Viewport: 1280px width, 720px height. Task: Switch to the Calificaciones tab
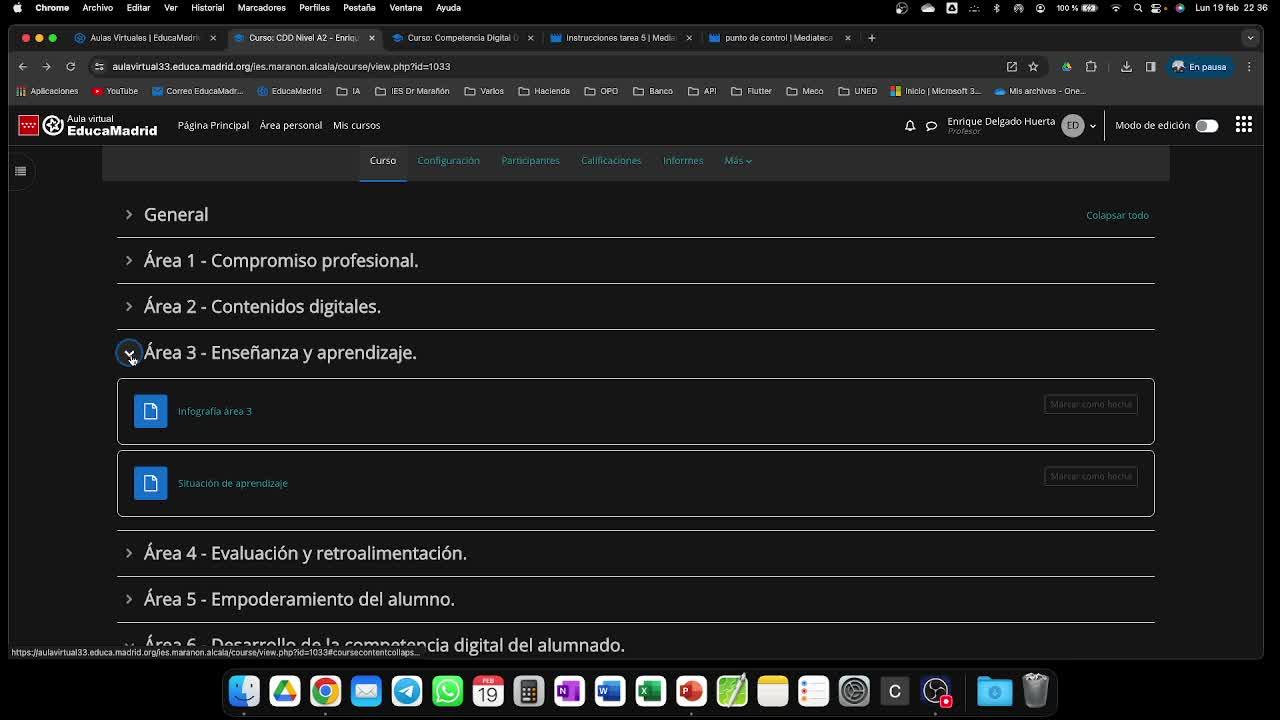[x=611, y=161]
